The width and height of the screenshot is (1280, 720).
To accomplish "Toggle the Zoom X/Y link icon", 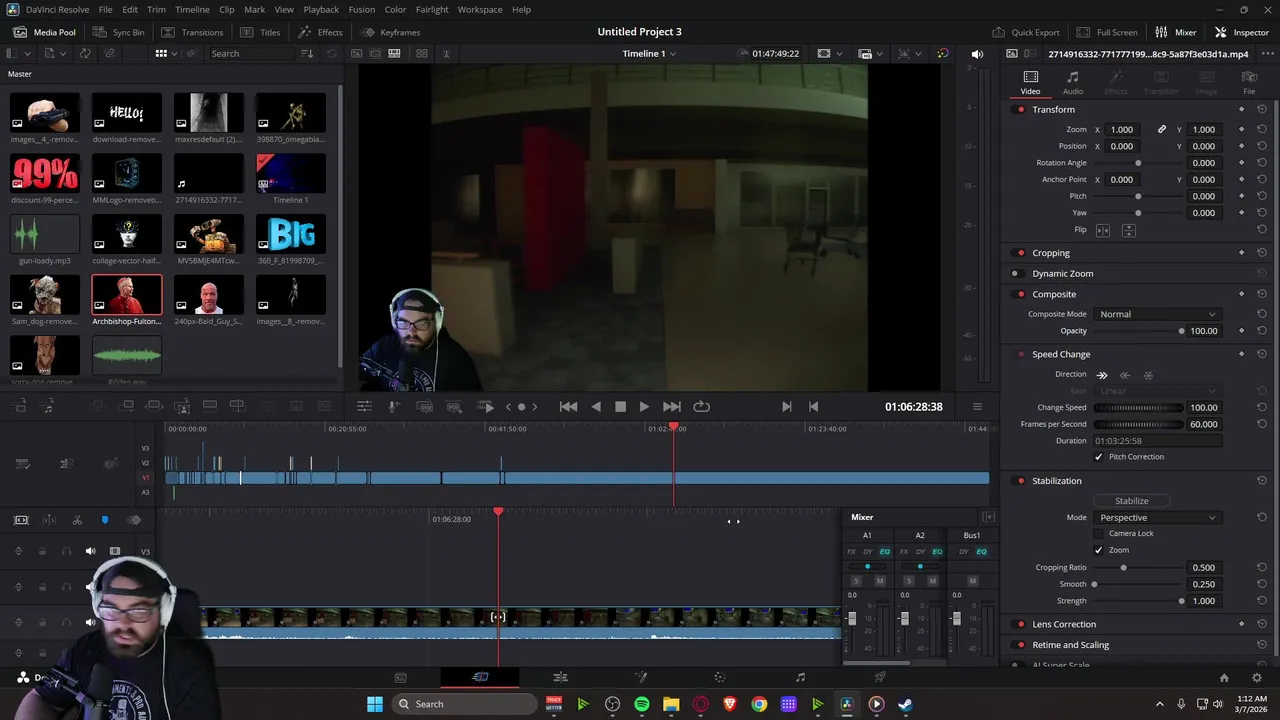I will pyautogui.click(x=1162, y=129).
